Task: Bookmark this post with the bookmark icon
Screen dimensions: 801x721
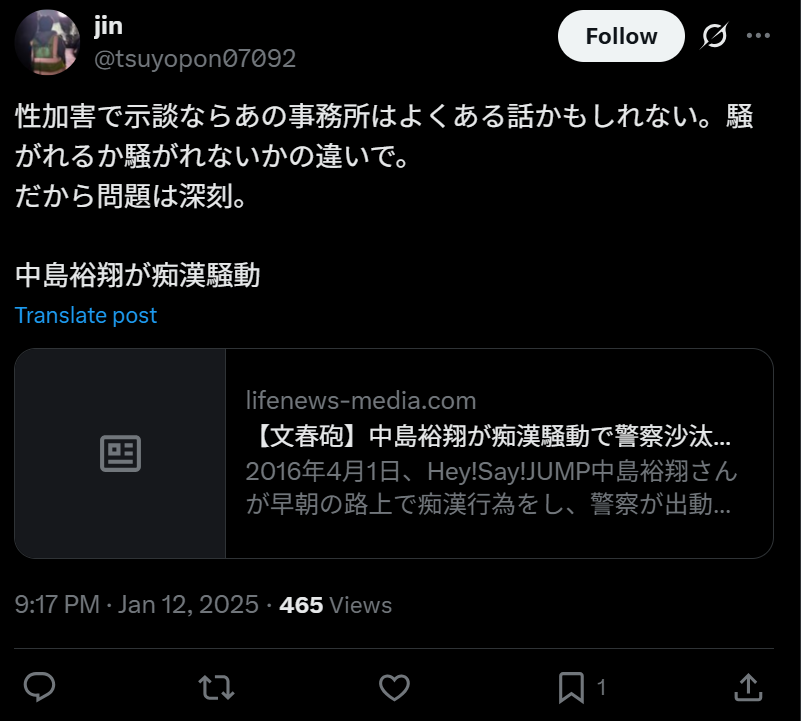Action: 571,687
